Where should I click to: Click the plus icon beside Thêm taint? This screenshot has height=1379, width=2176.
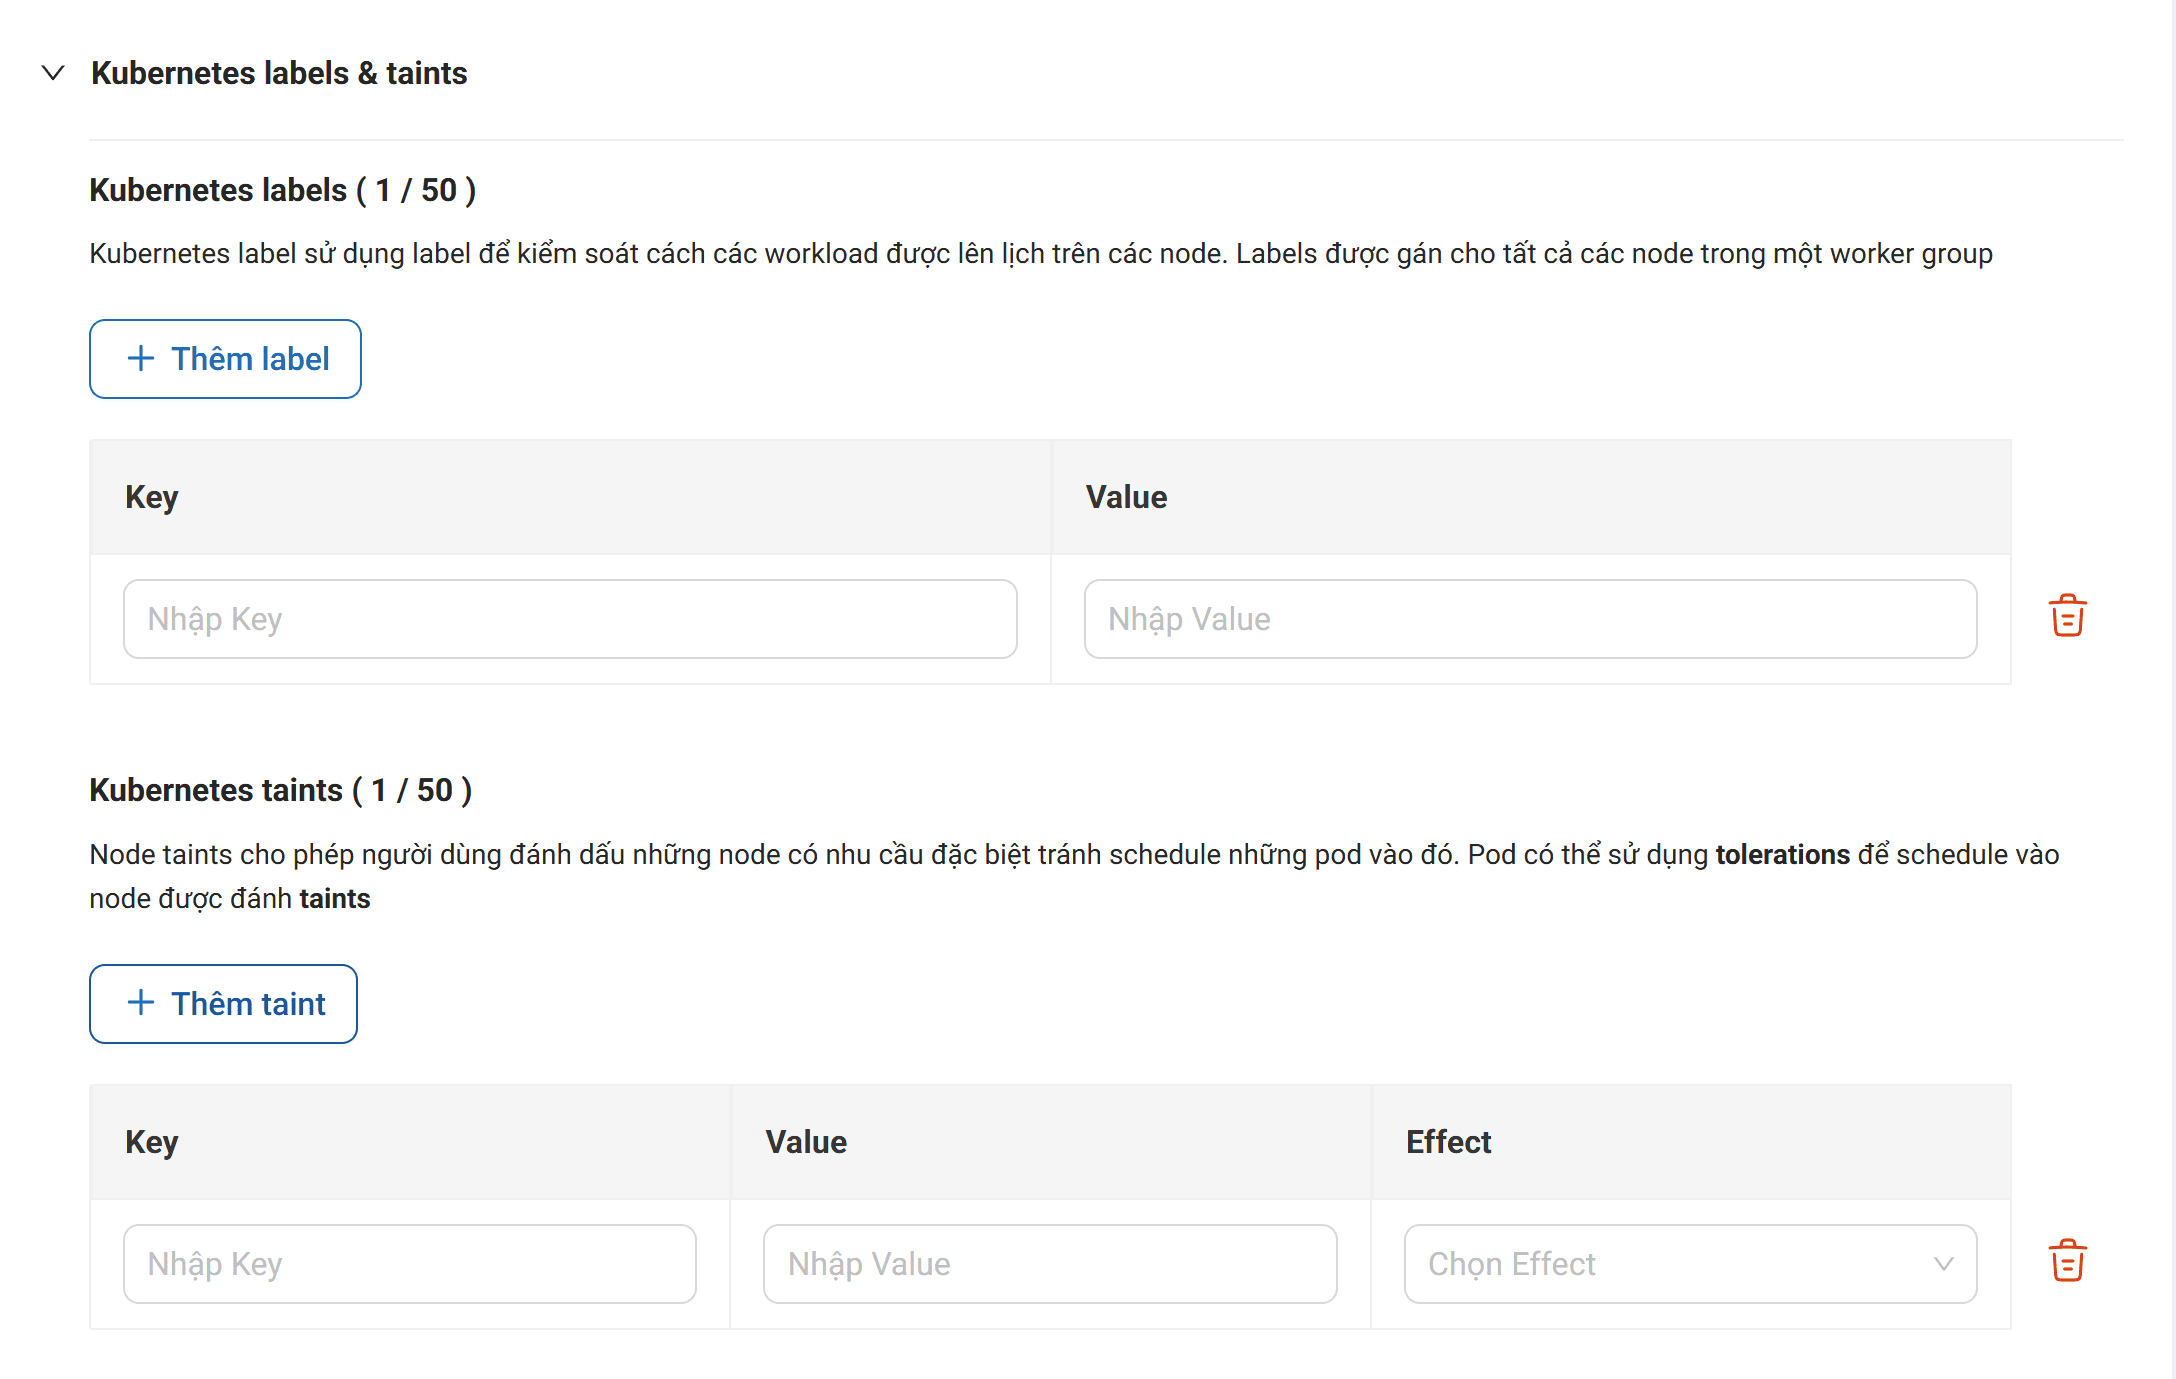(141, 1003)
